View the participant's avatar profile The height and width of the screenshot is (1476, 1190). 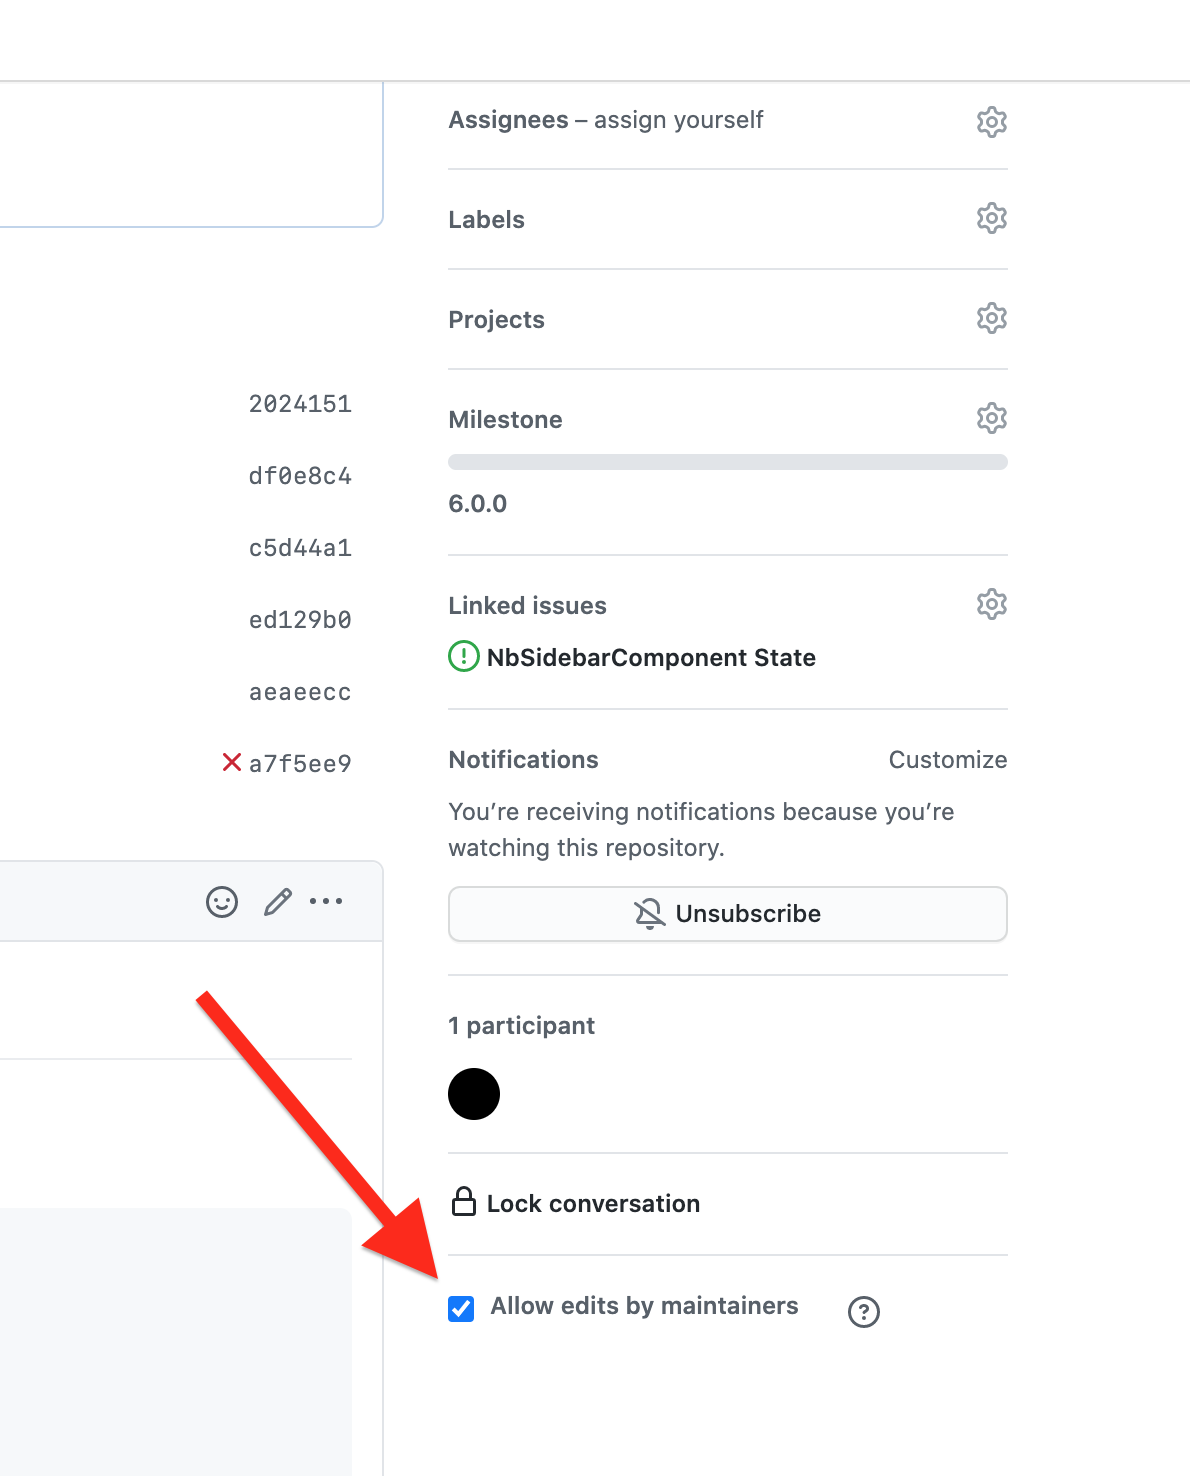474,1094
